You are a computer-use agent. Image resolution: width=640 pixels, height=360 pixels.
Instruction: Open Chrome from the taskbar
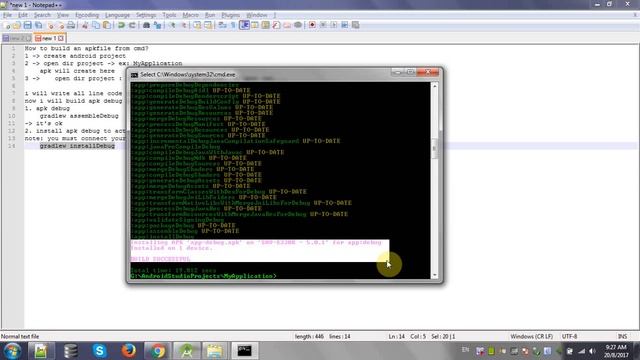coord(158,351)
